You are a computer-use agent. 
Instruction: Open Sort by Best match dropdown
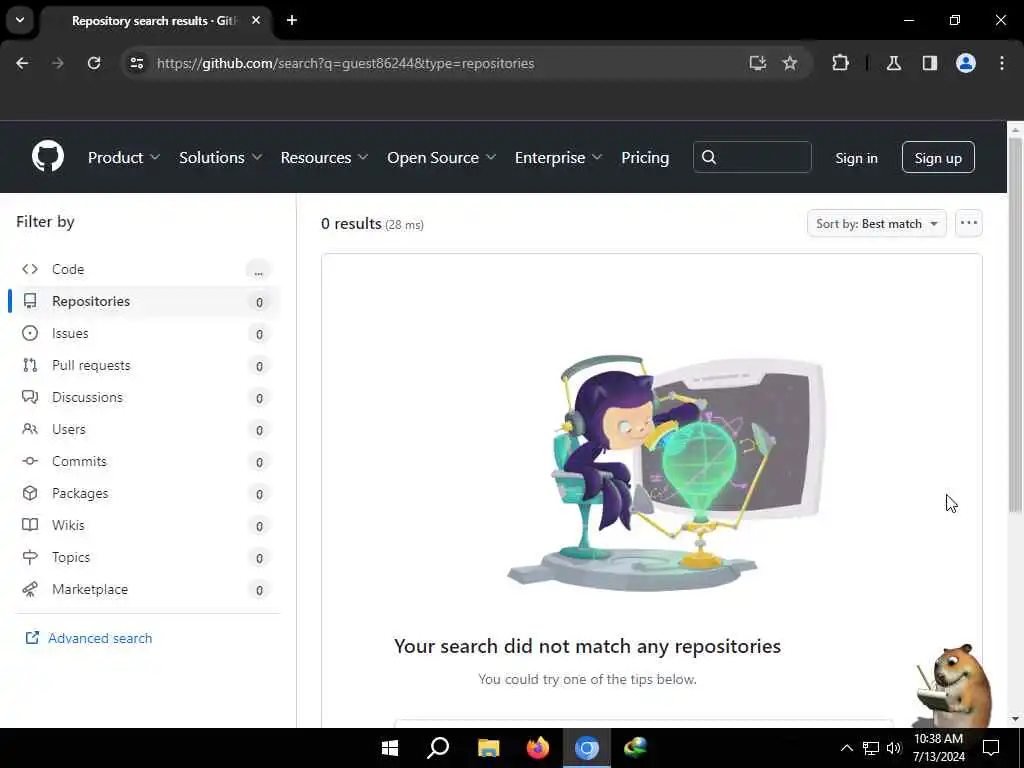[876, 224]
